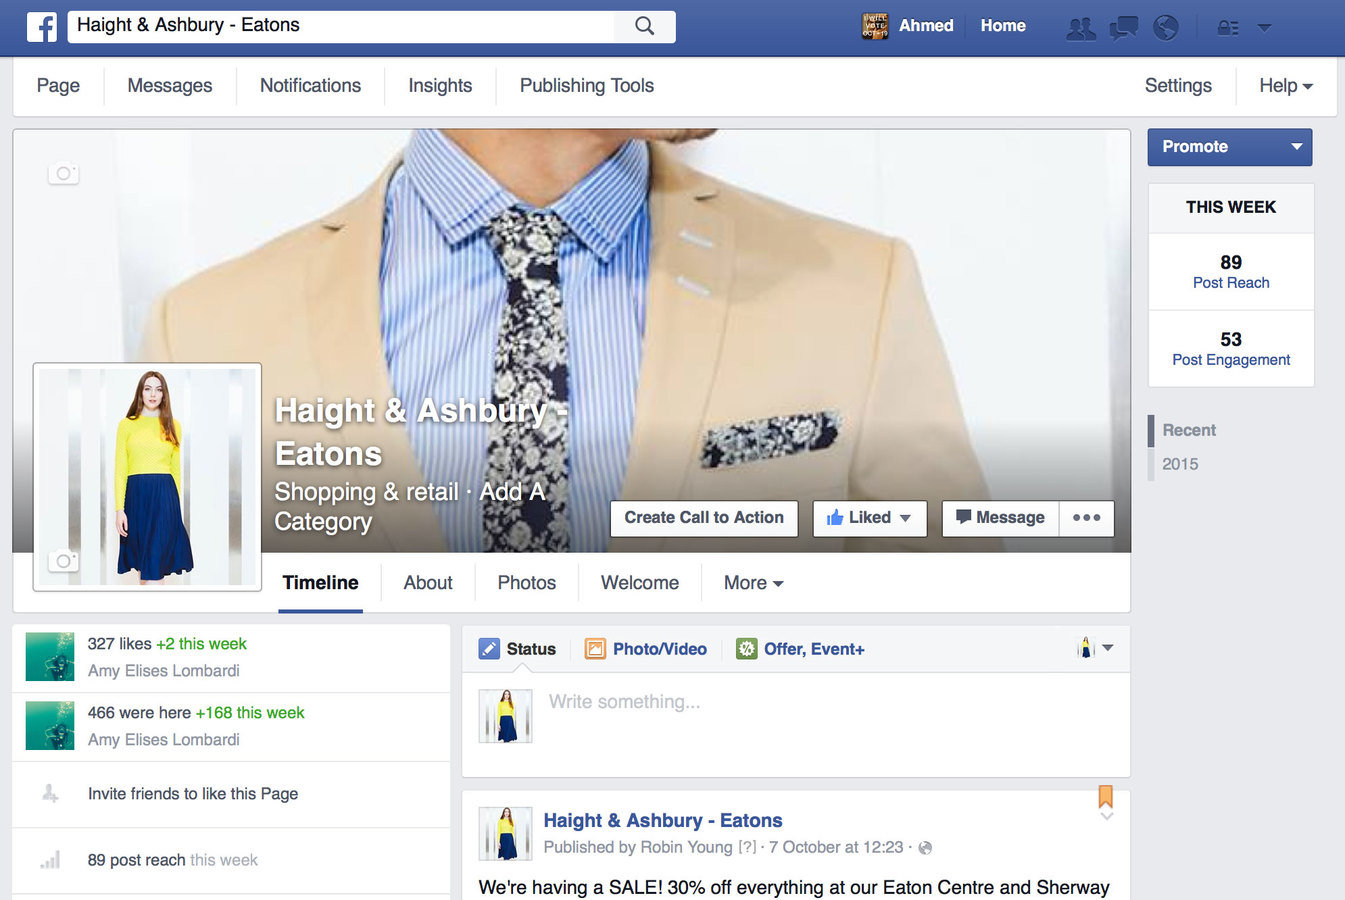Open the Help dropdown menu
This screenshot has height=900, width=1345.
coord(1285,86)
